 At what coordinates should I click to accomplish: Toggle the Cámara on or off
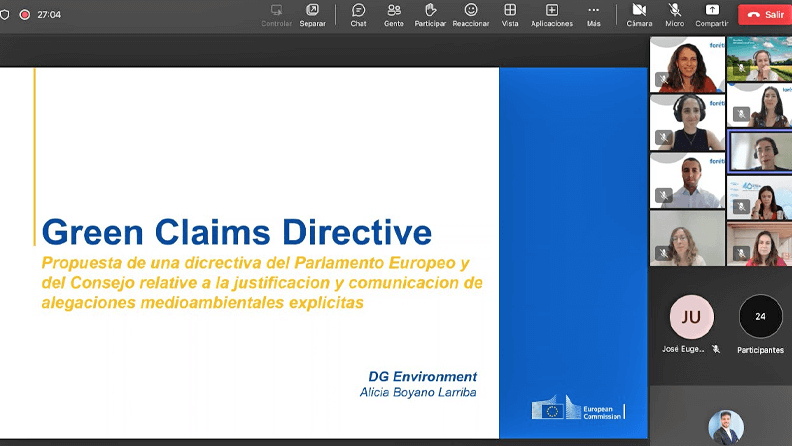pyautogui.click(x=639, y=15)
